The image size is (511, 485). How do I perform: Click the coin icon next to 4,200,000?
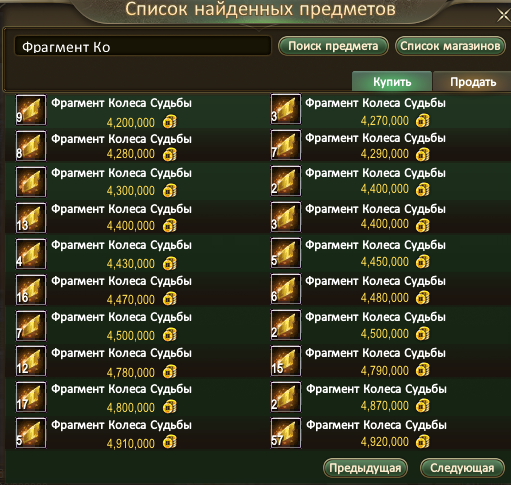(170, 122)
